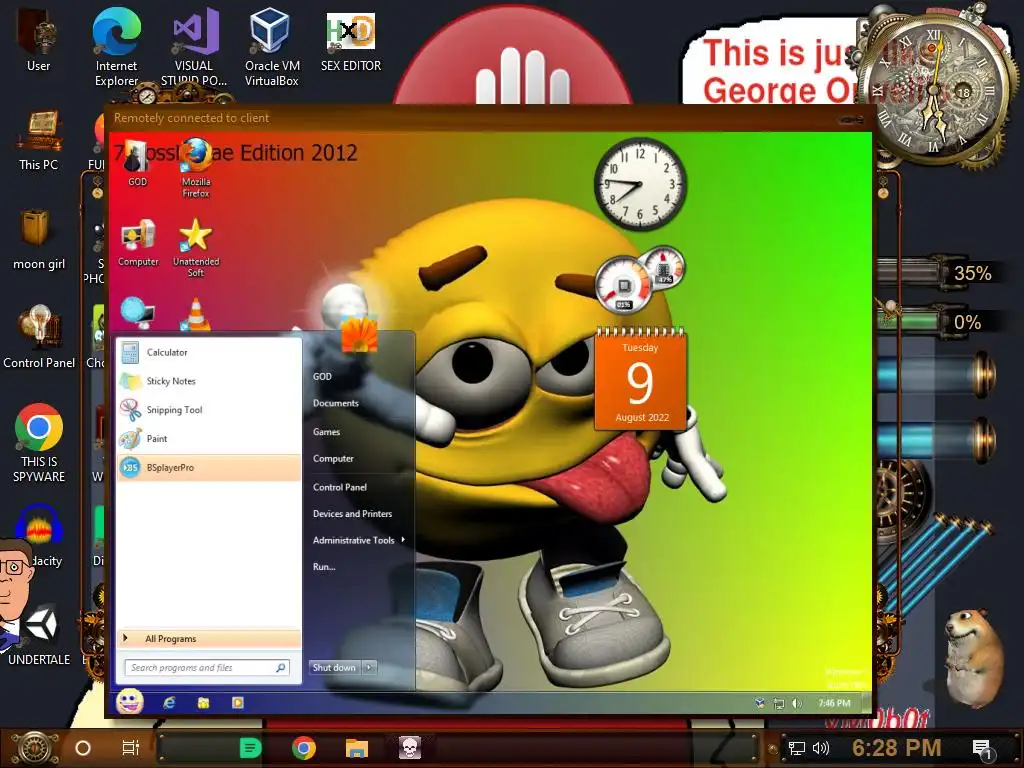Open the host Control Panel desktop icon
This screenshot has height=768, width=1024.
[39, 337]
